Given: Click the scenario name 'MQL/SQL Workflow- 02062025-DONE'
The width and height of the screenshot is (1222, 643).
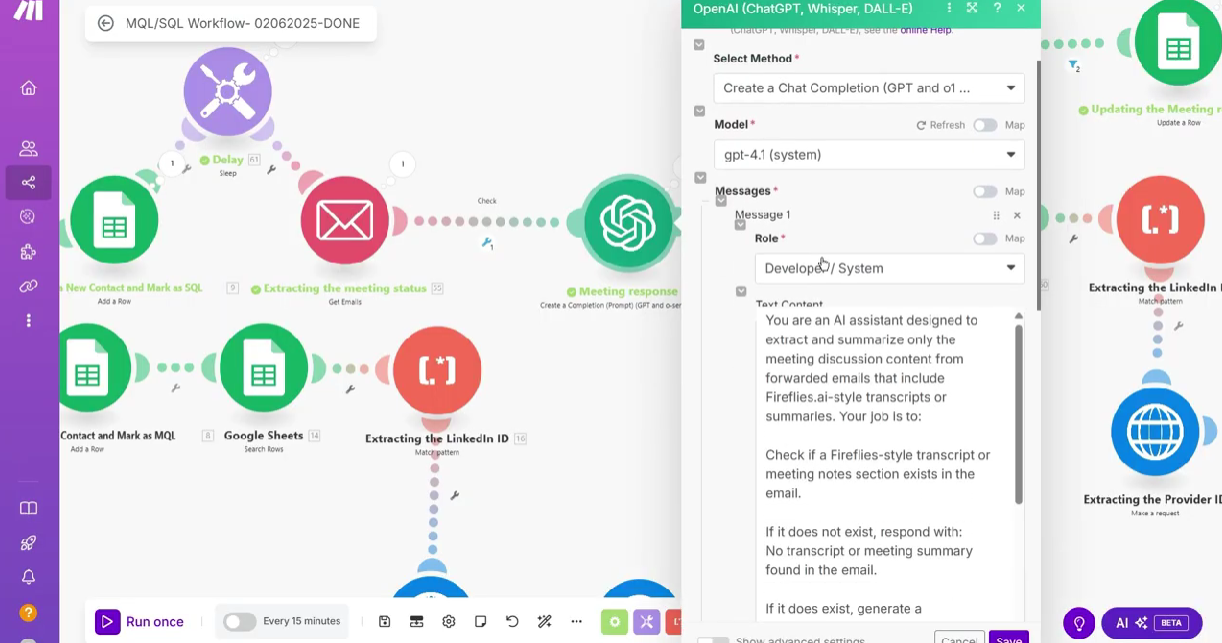Looking at the screenshot, I should 243,23.
